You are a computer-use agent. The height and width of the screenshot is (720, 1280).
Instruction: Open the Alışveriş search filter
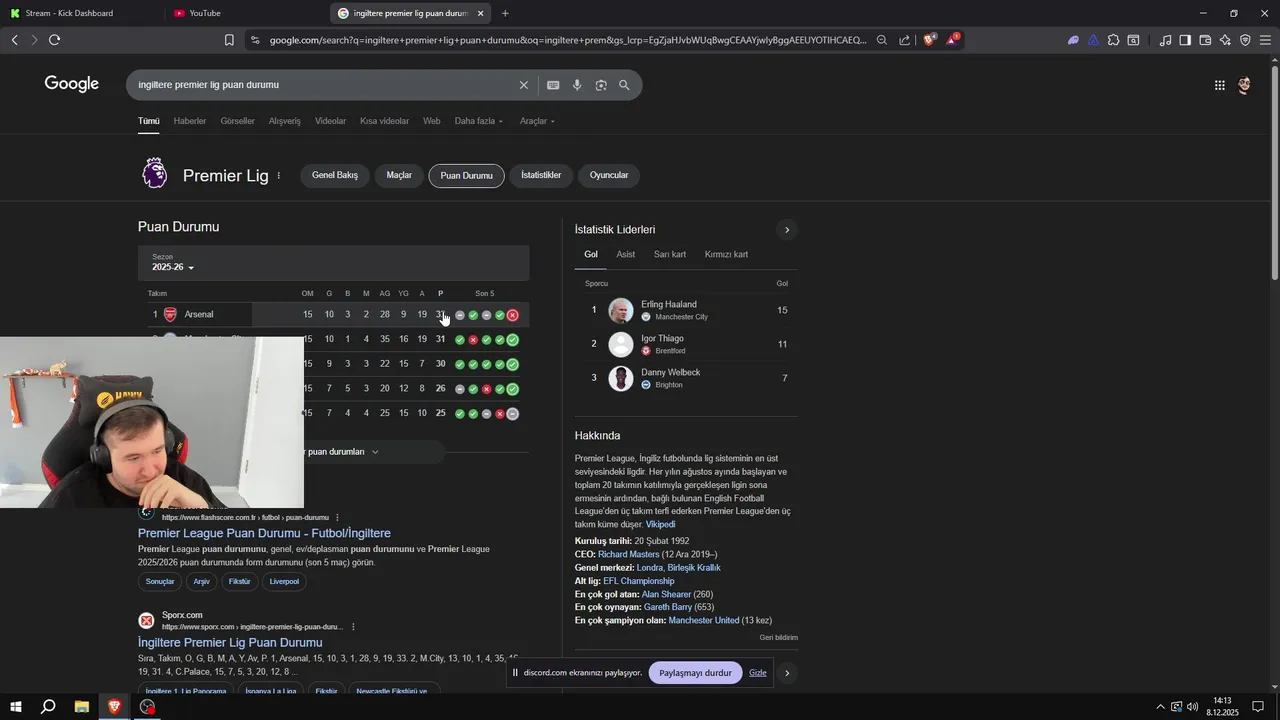point(284,121)
